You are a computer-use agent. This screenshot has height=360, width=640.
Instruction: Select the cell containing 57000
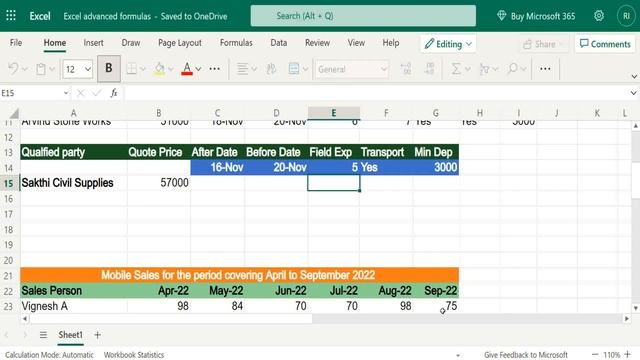[158, 183]
